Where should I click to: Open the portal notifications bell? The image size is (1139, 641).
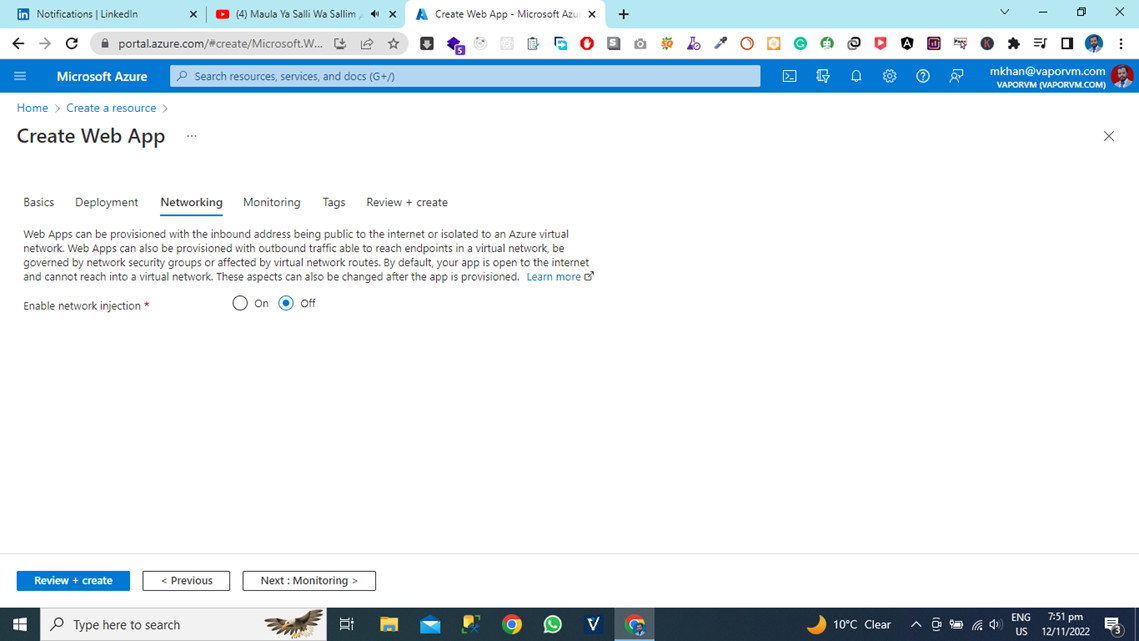[856, 75]
